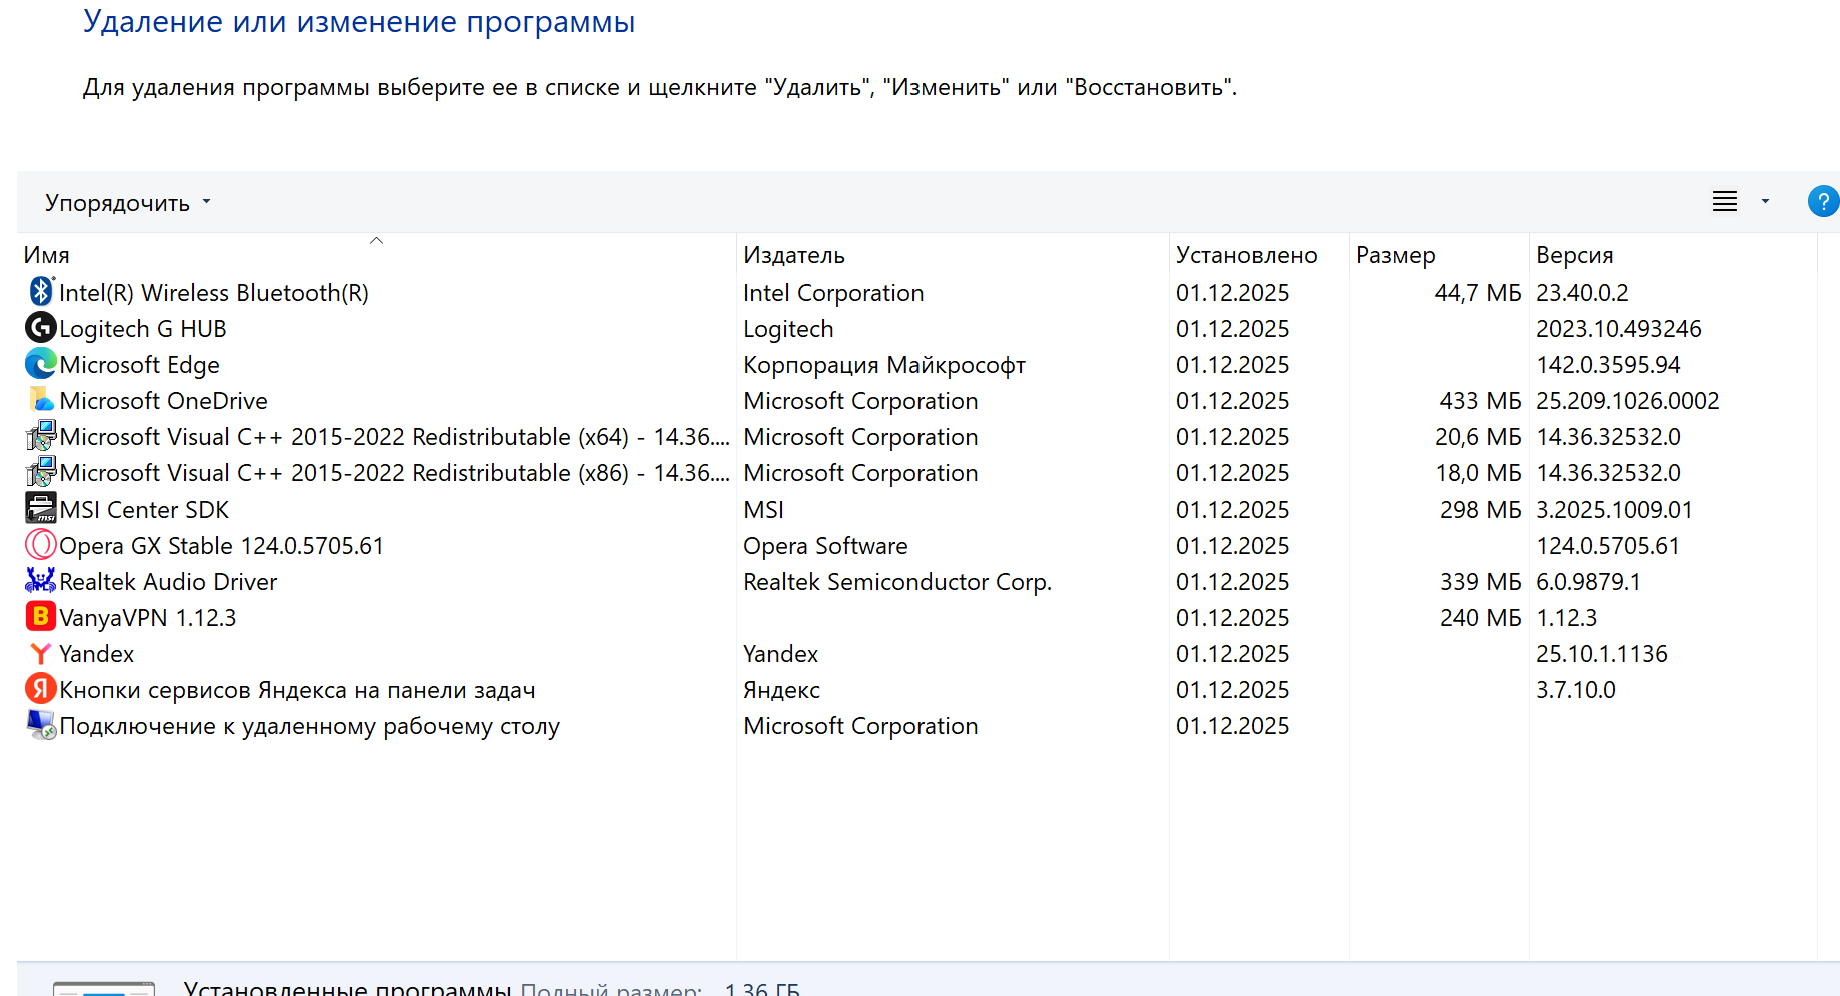The image size is (1840, 996).
Task: Click version 6.0.9879.1
Action: [1588, 582]
